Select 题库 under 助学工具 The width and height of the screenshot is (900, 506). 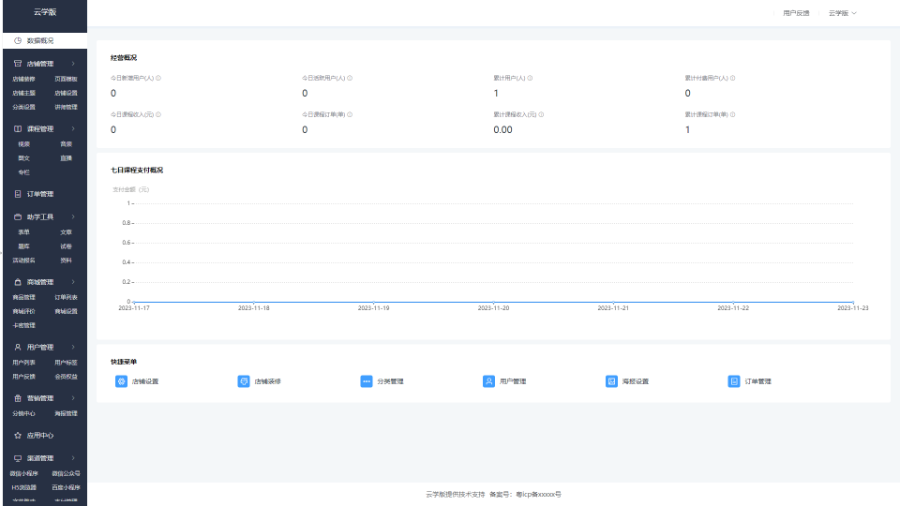24,247
